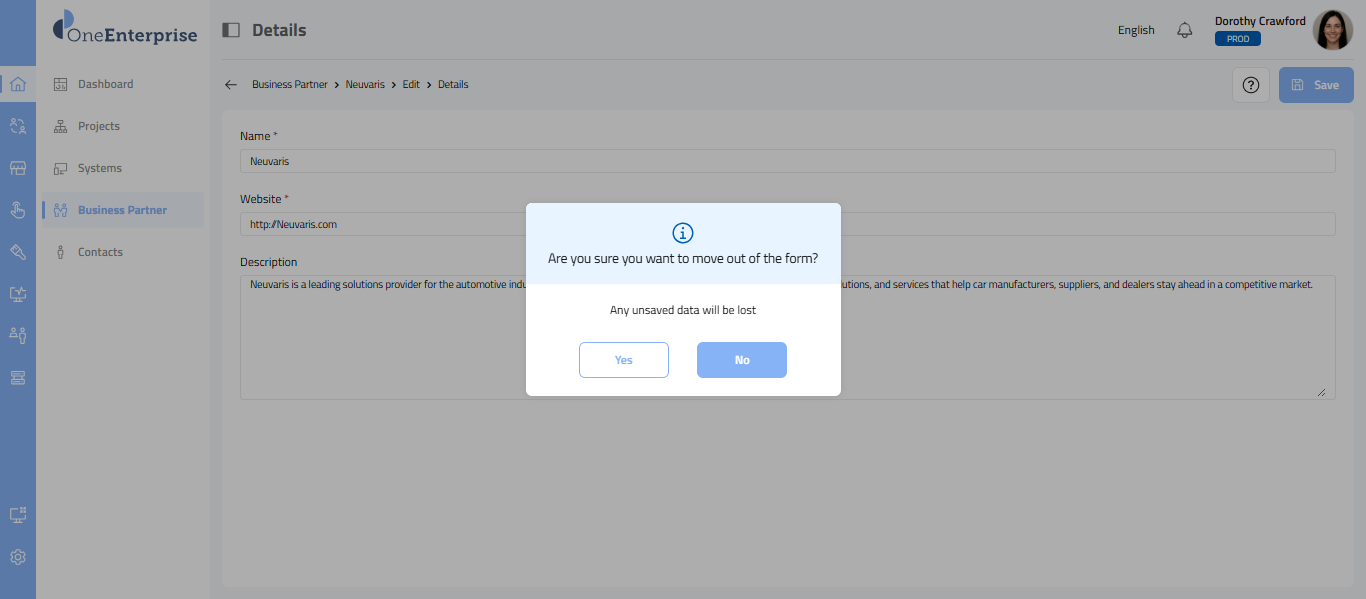Image resolution: width=1366 pixels, height=599 pixels.
Task: Select the hand pointer icon in left rail
Action: pyautogui.click(x=17, y=210)
